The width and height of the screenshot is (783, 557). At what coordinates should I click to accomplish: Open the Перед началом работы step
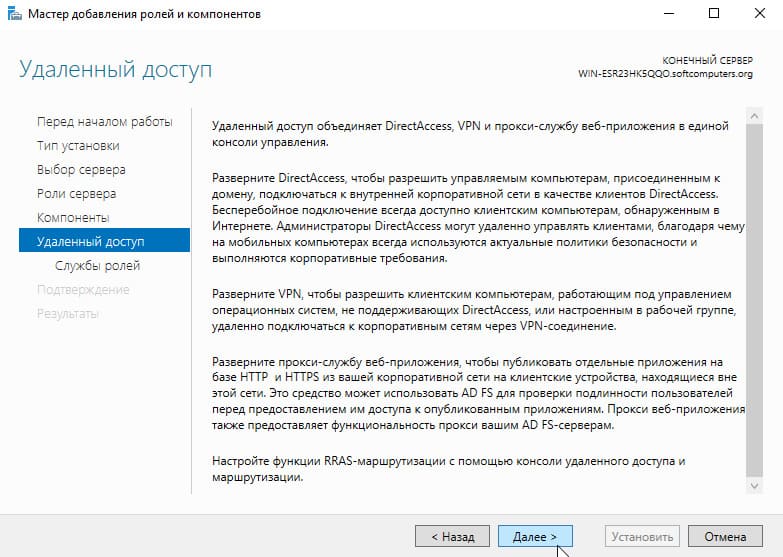tap(104, 122)
